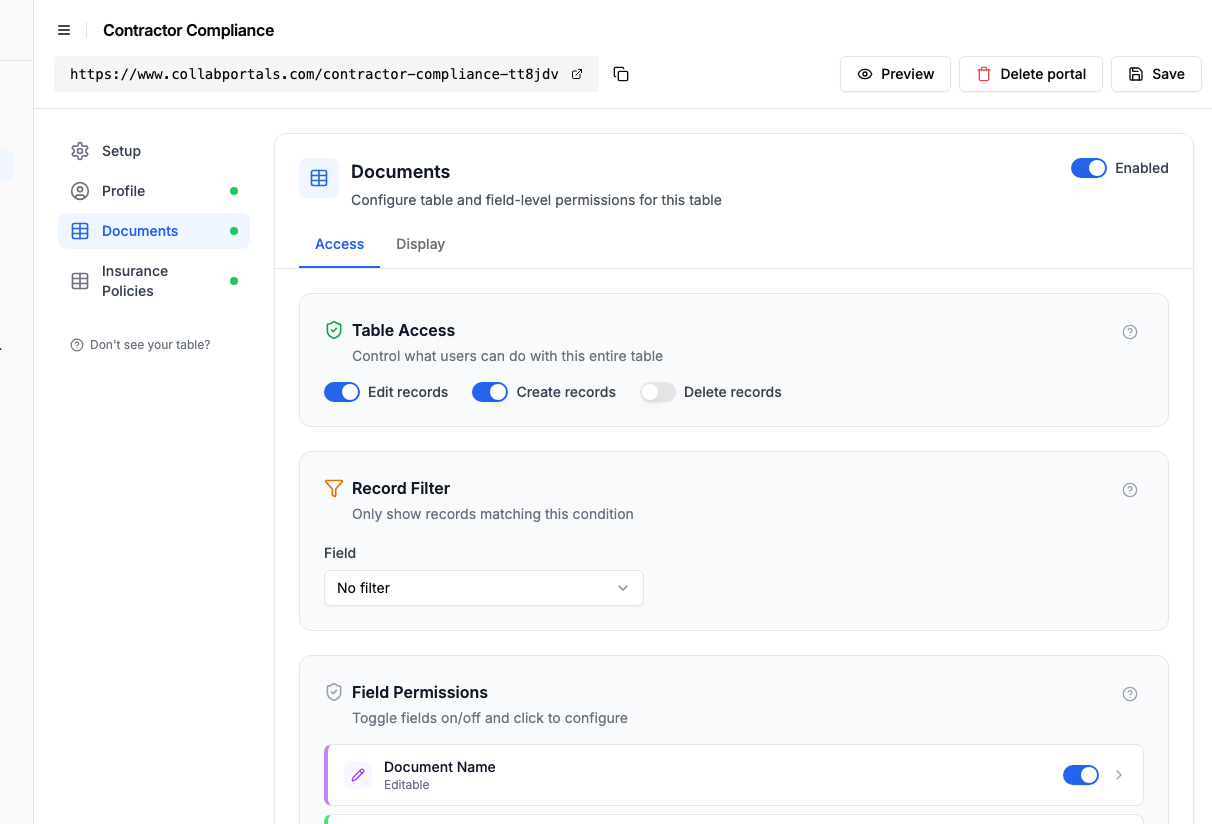Open Profile in the sidebar
1212x824 pixels.
154,191
